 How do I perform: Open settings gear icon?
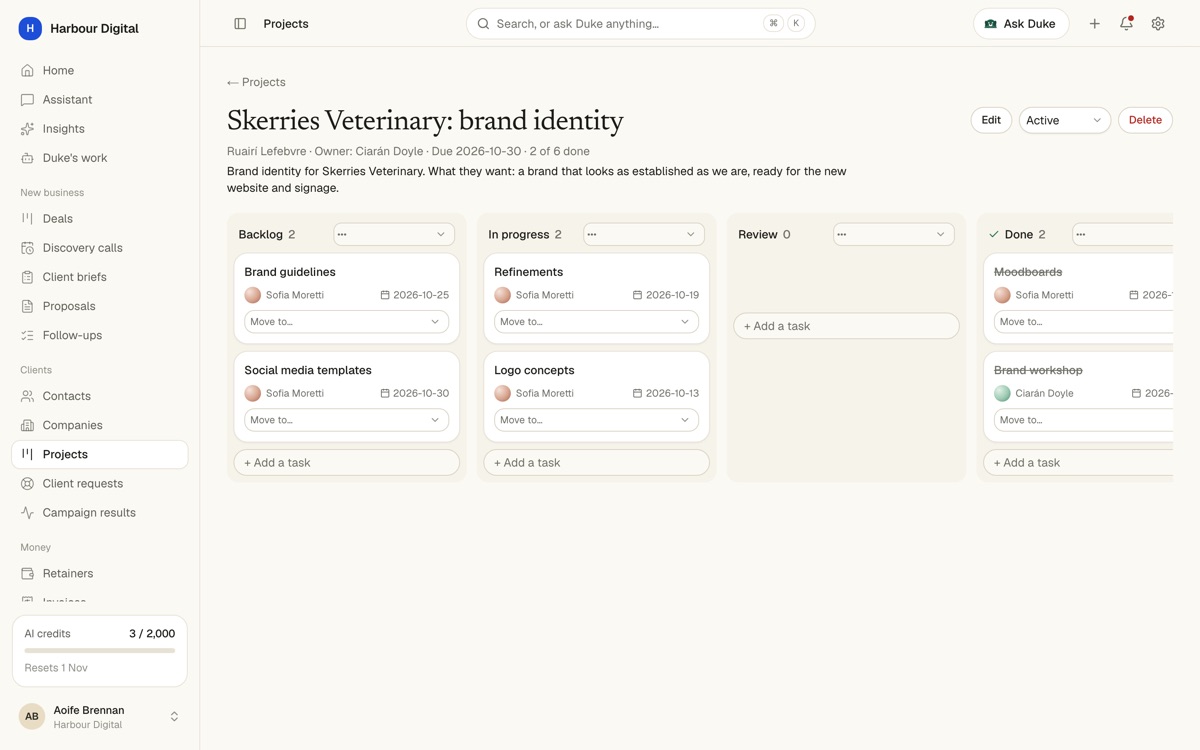tap(1158, 24)
